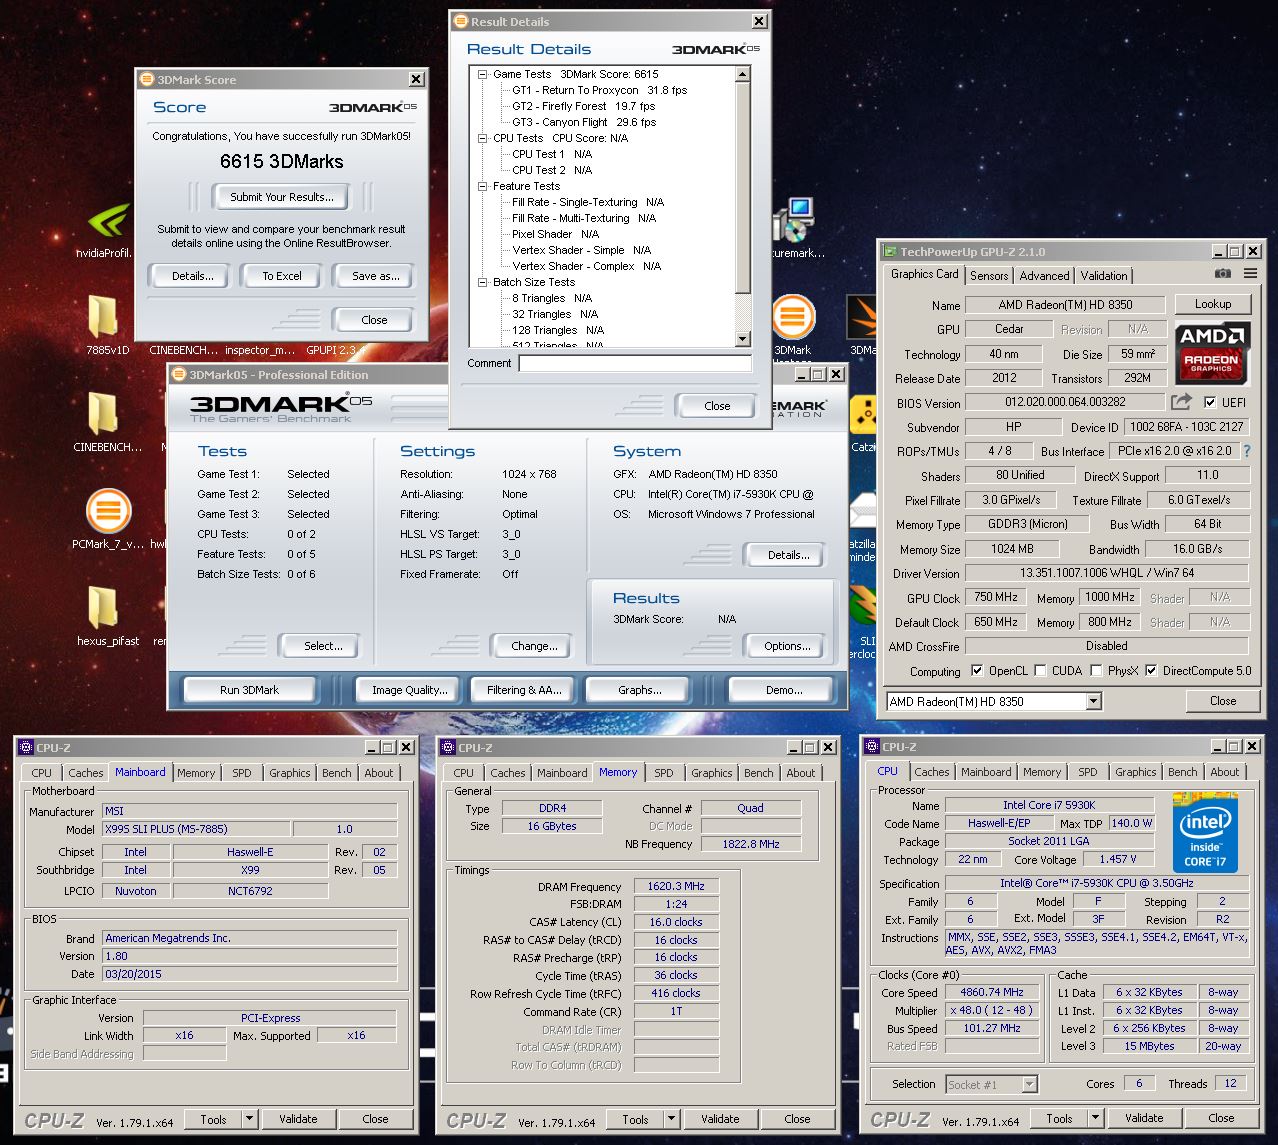1278x1145 pixels.
Task: Enable the CUDA checkbox
Action: tap(1041, 671)
